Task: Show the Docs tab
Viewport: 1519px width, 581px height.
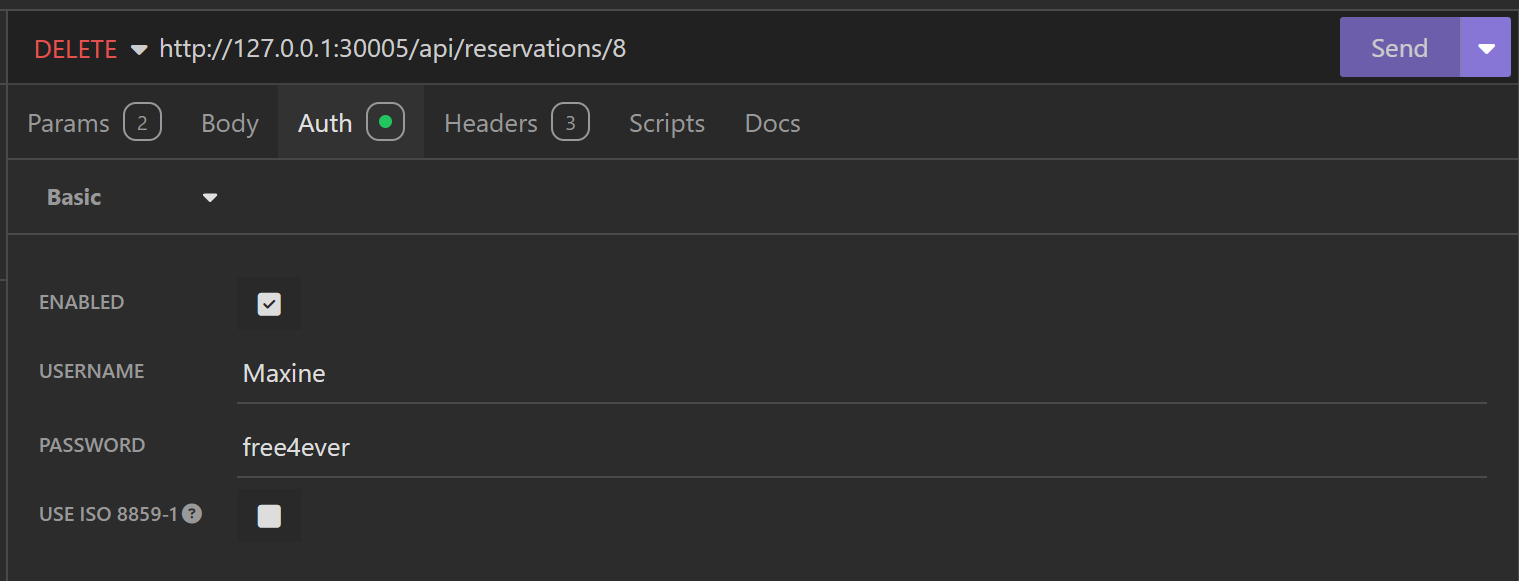Action: (773, 123)
